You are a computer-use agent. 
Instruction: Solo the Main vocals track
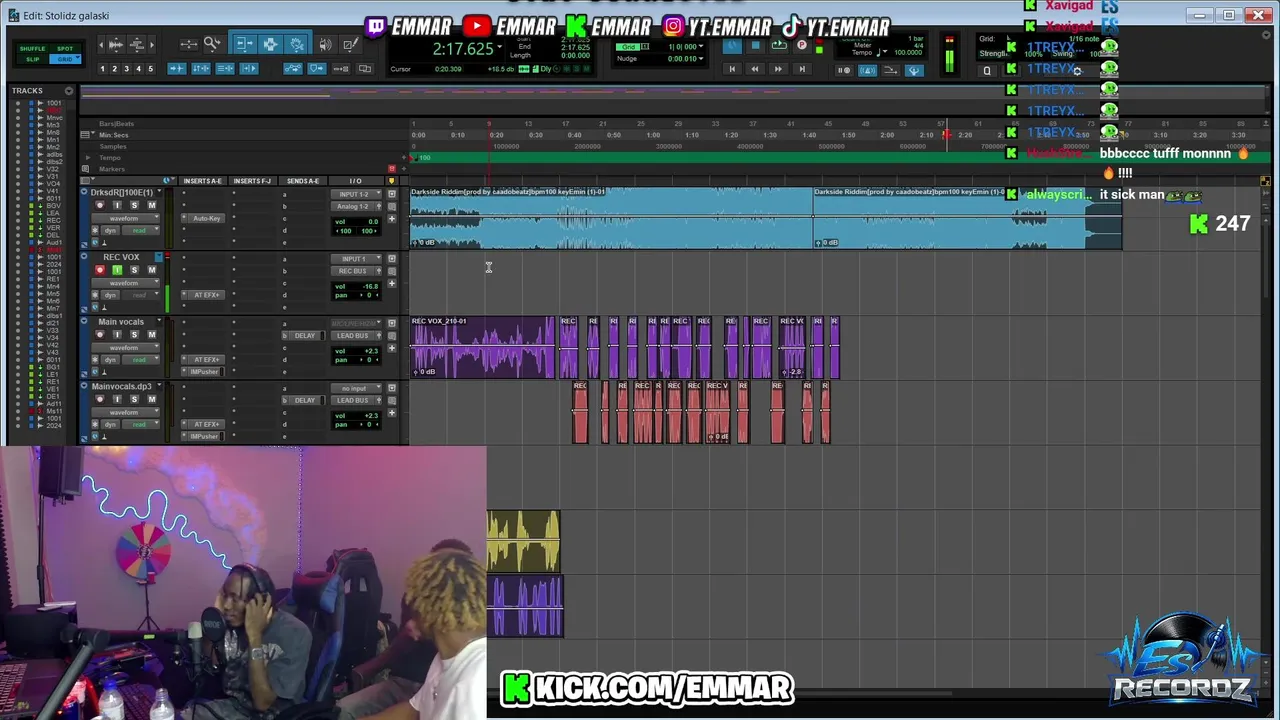pyautogui.click(x=134, y=335)
